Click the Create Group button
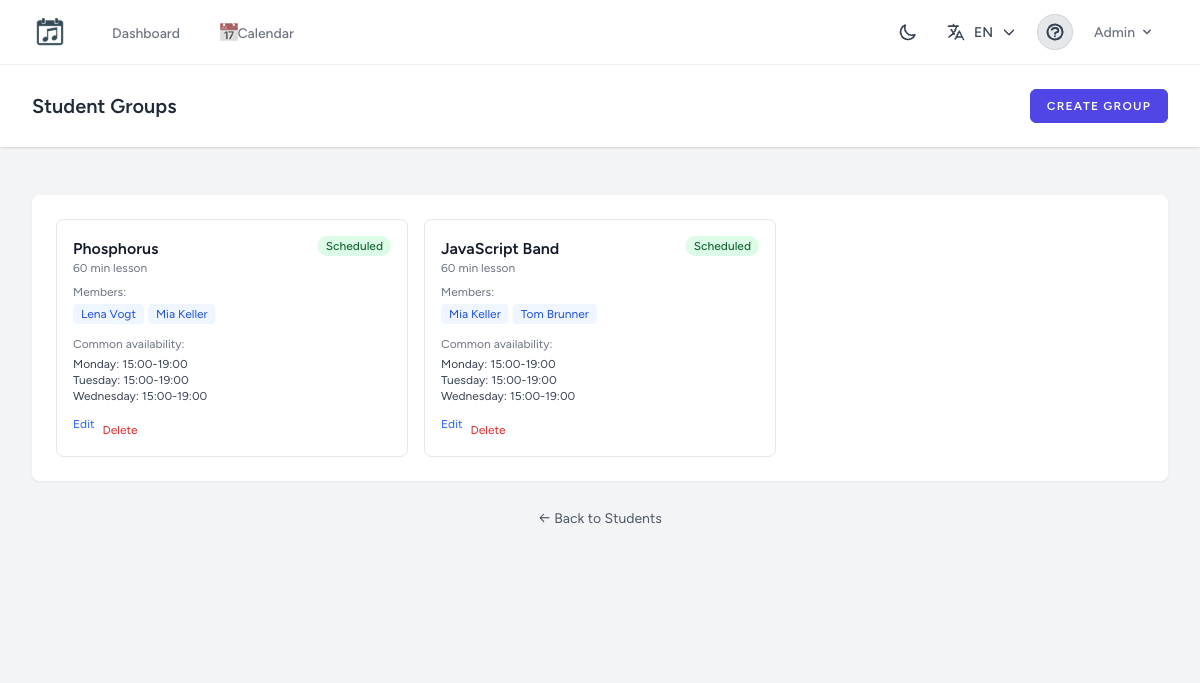The width and height of the screenshot is (1200, 683). (x=1099, y=106)
